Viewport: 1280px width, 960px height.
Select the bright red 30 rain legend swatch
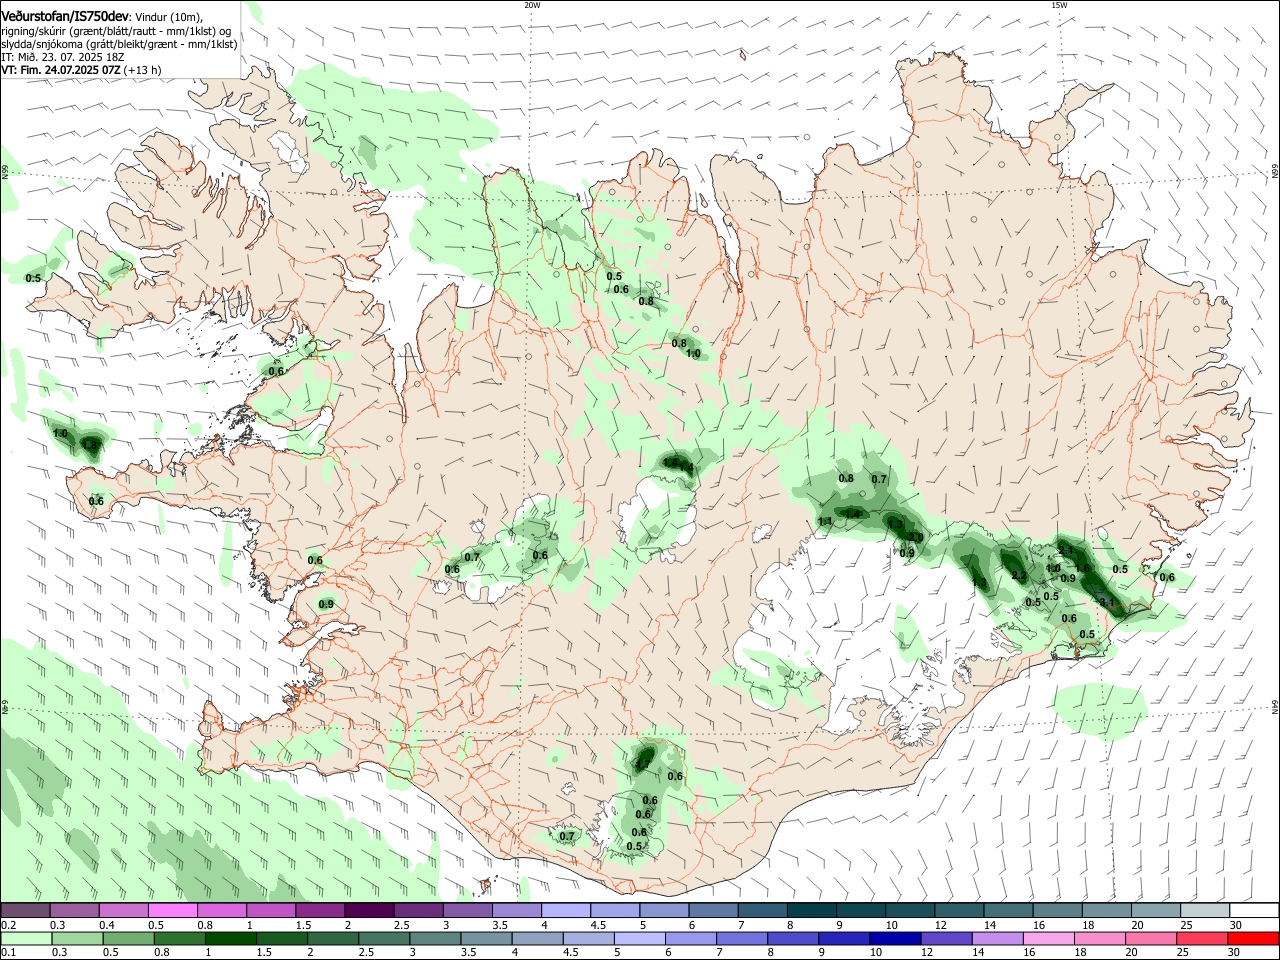coord(1253,939)
